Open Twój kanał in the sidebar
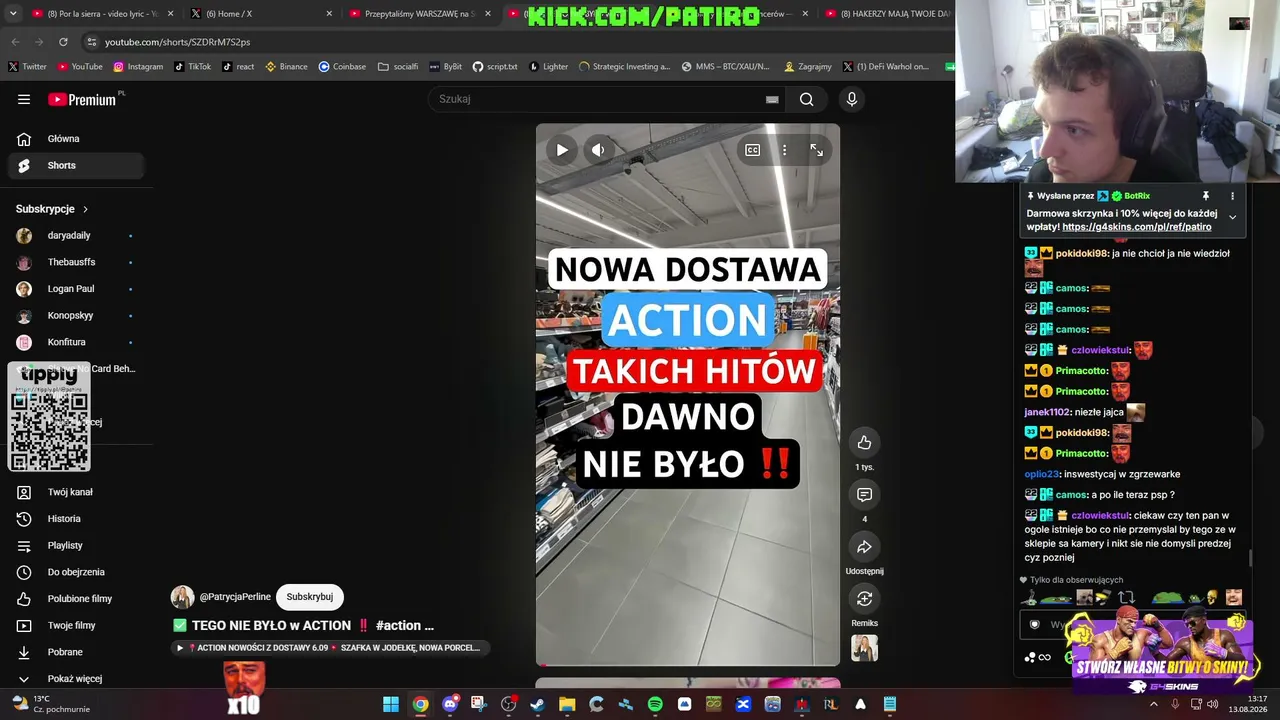This screenshot has height=720, width=1280. [x=76, y=492]
